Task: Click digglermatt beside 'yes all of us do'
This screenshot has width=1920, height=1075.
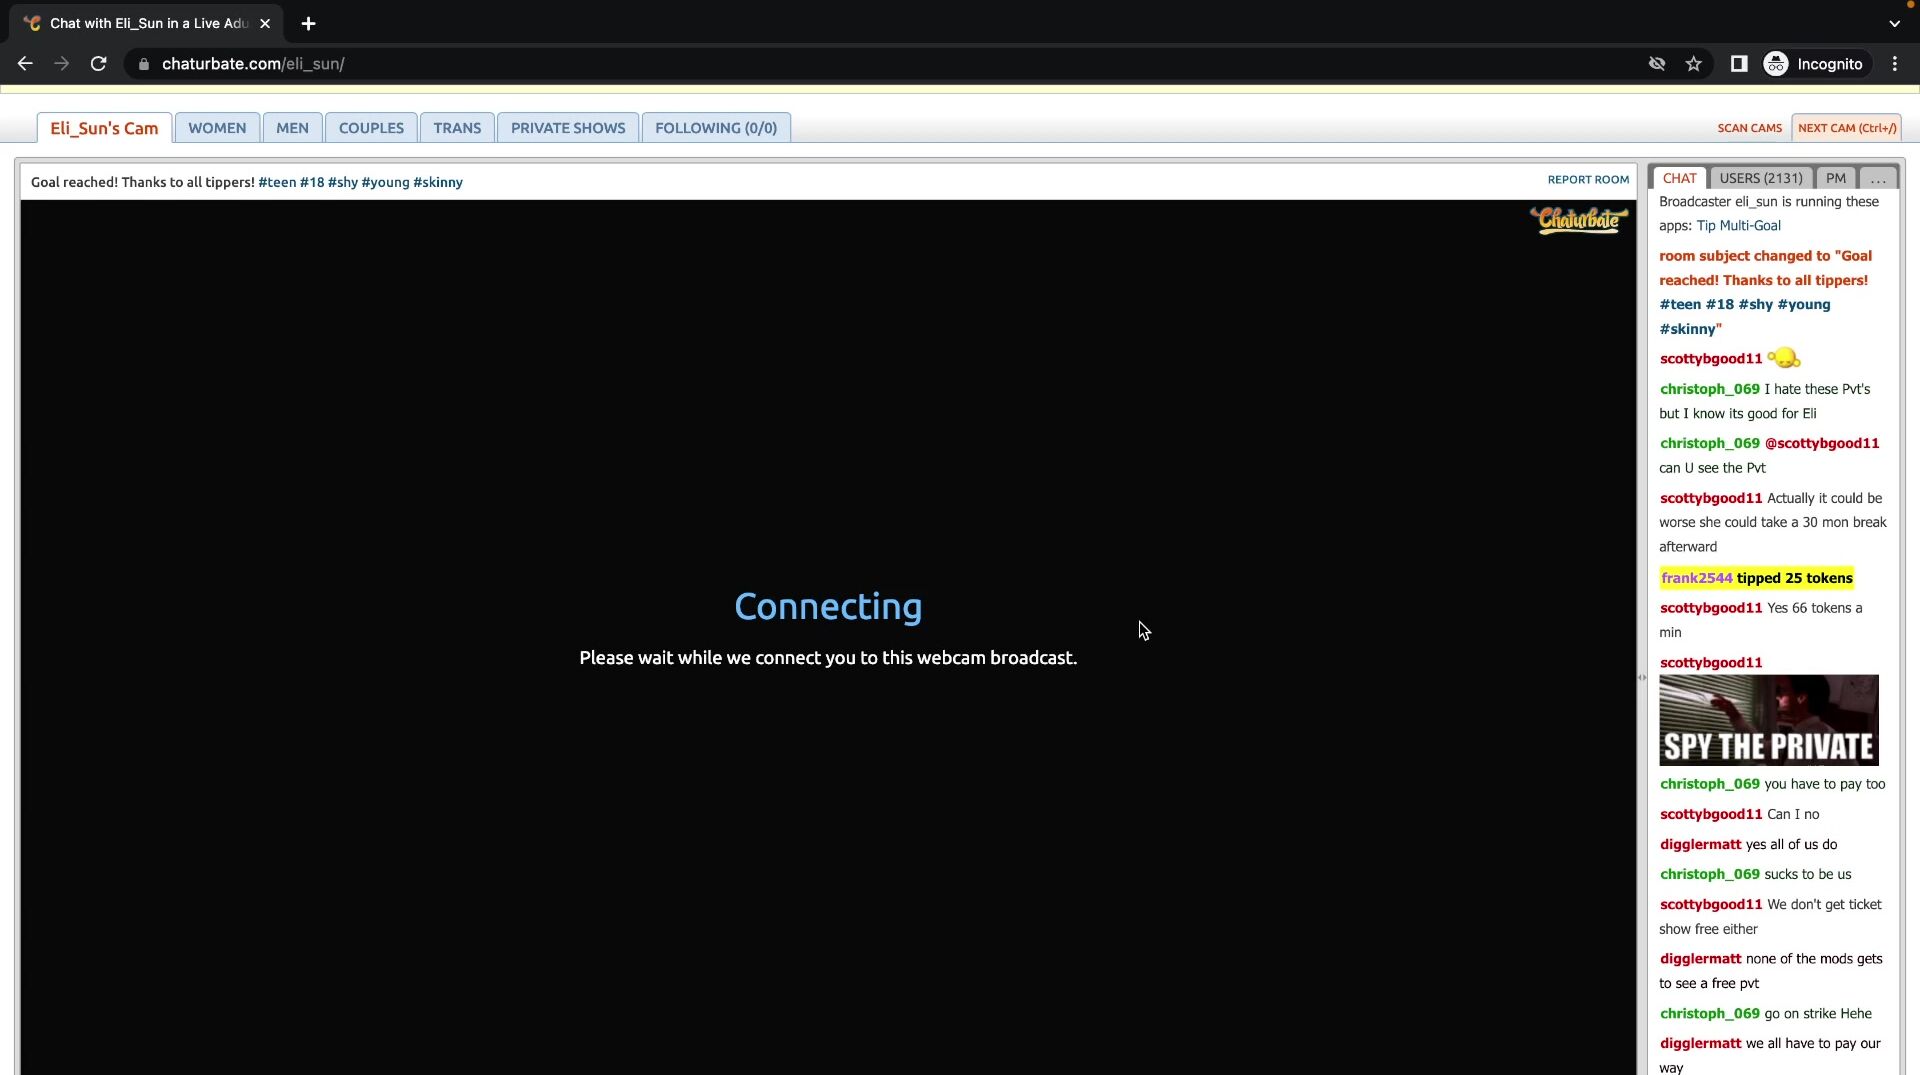Action: tap(1700, 844)
